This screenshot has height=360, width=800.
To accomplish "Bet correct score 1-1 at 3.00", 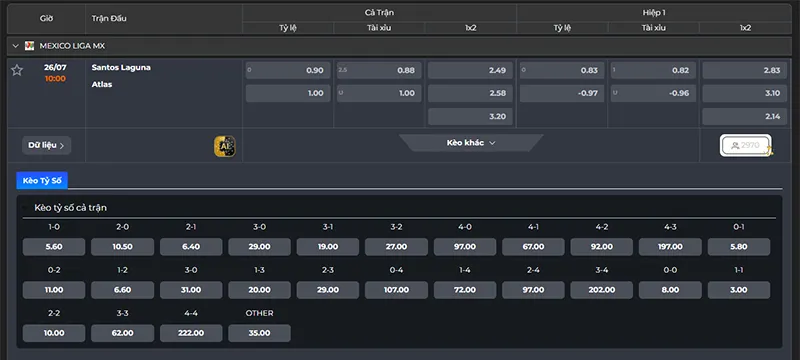I will [739, 290].
